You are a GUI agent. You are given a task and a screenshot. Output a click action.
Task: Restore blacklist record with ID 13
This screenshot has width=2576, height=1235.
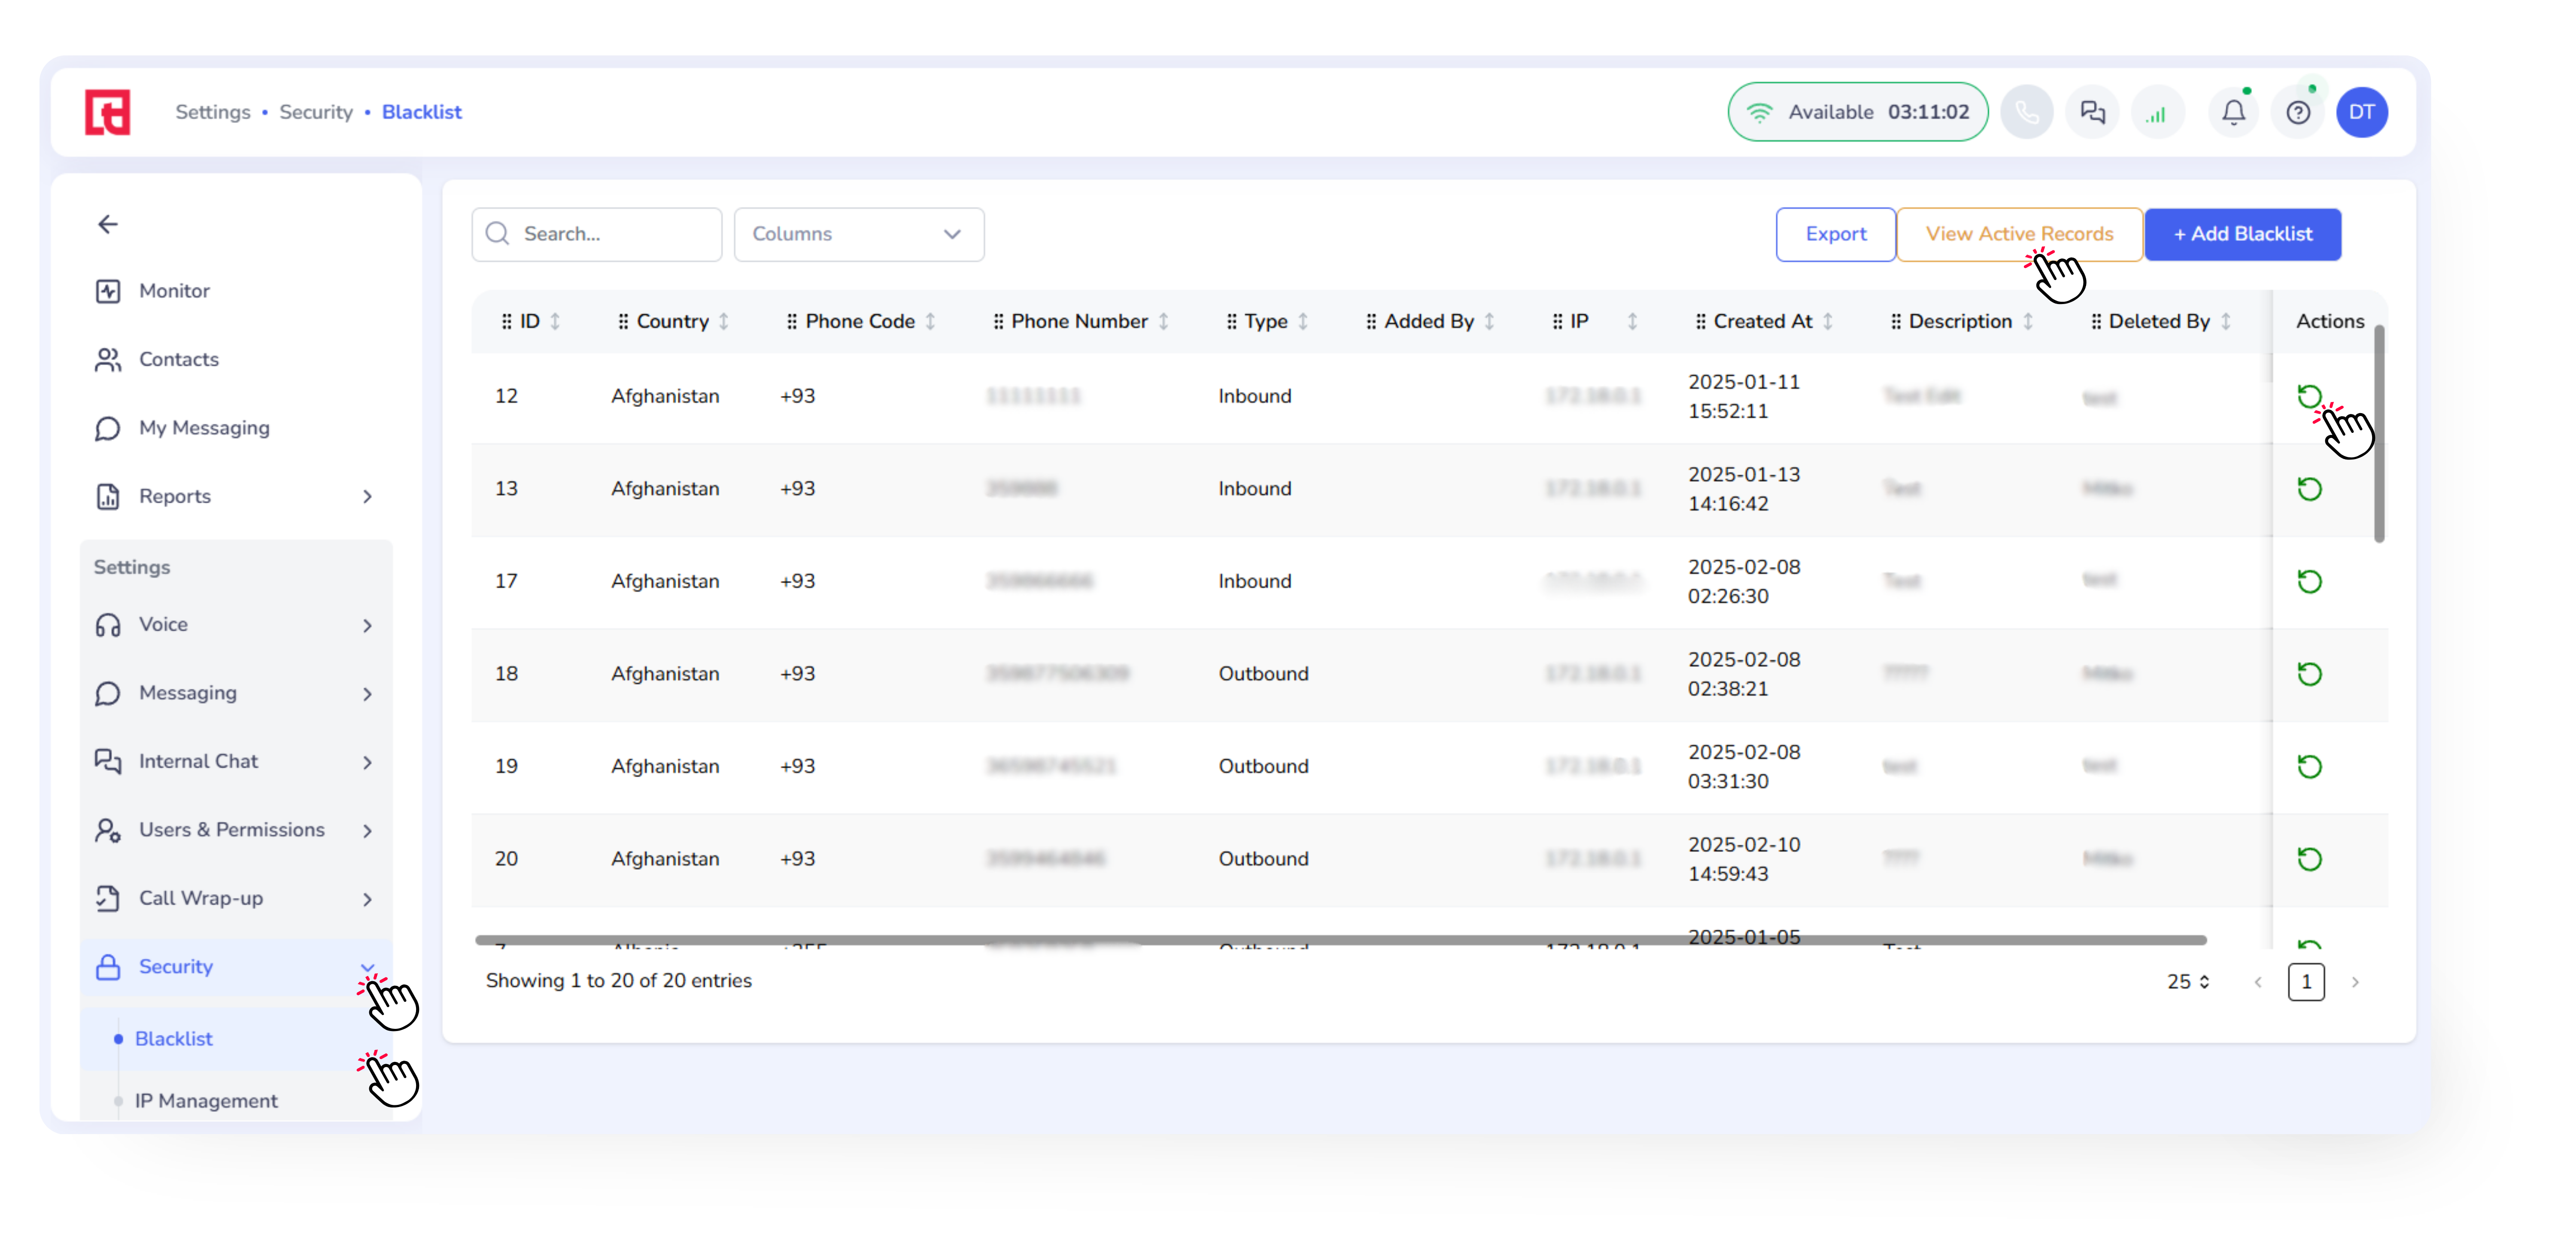pyautogui.click(x=2309, y=489)
